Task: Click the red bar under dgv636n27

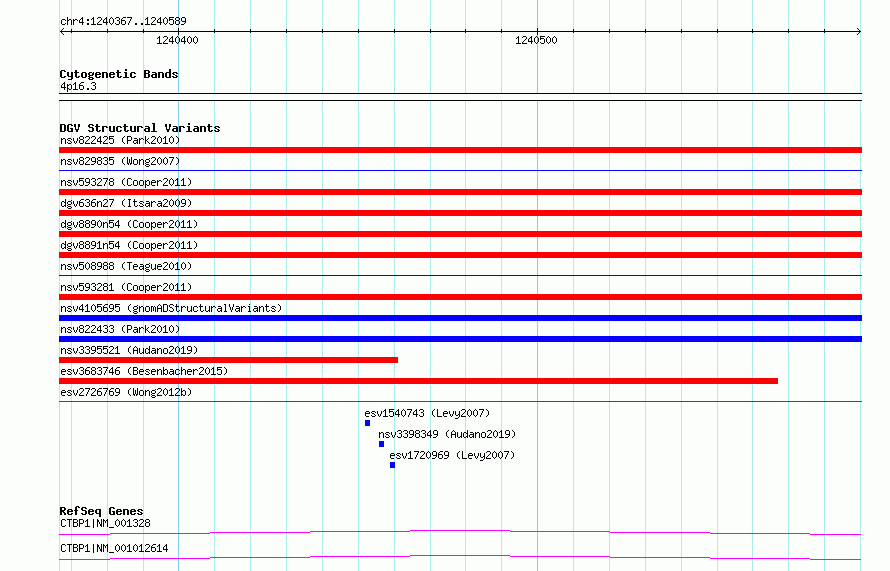Action: point(460,213)
